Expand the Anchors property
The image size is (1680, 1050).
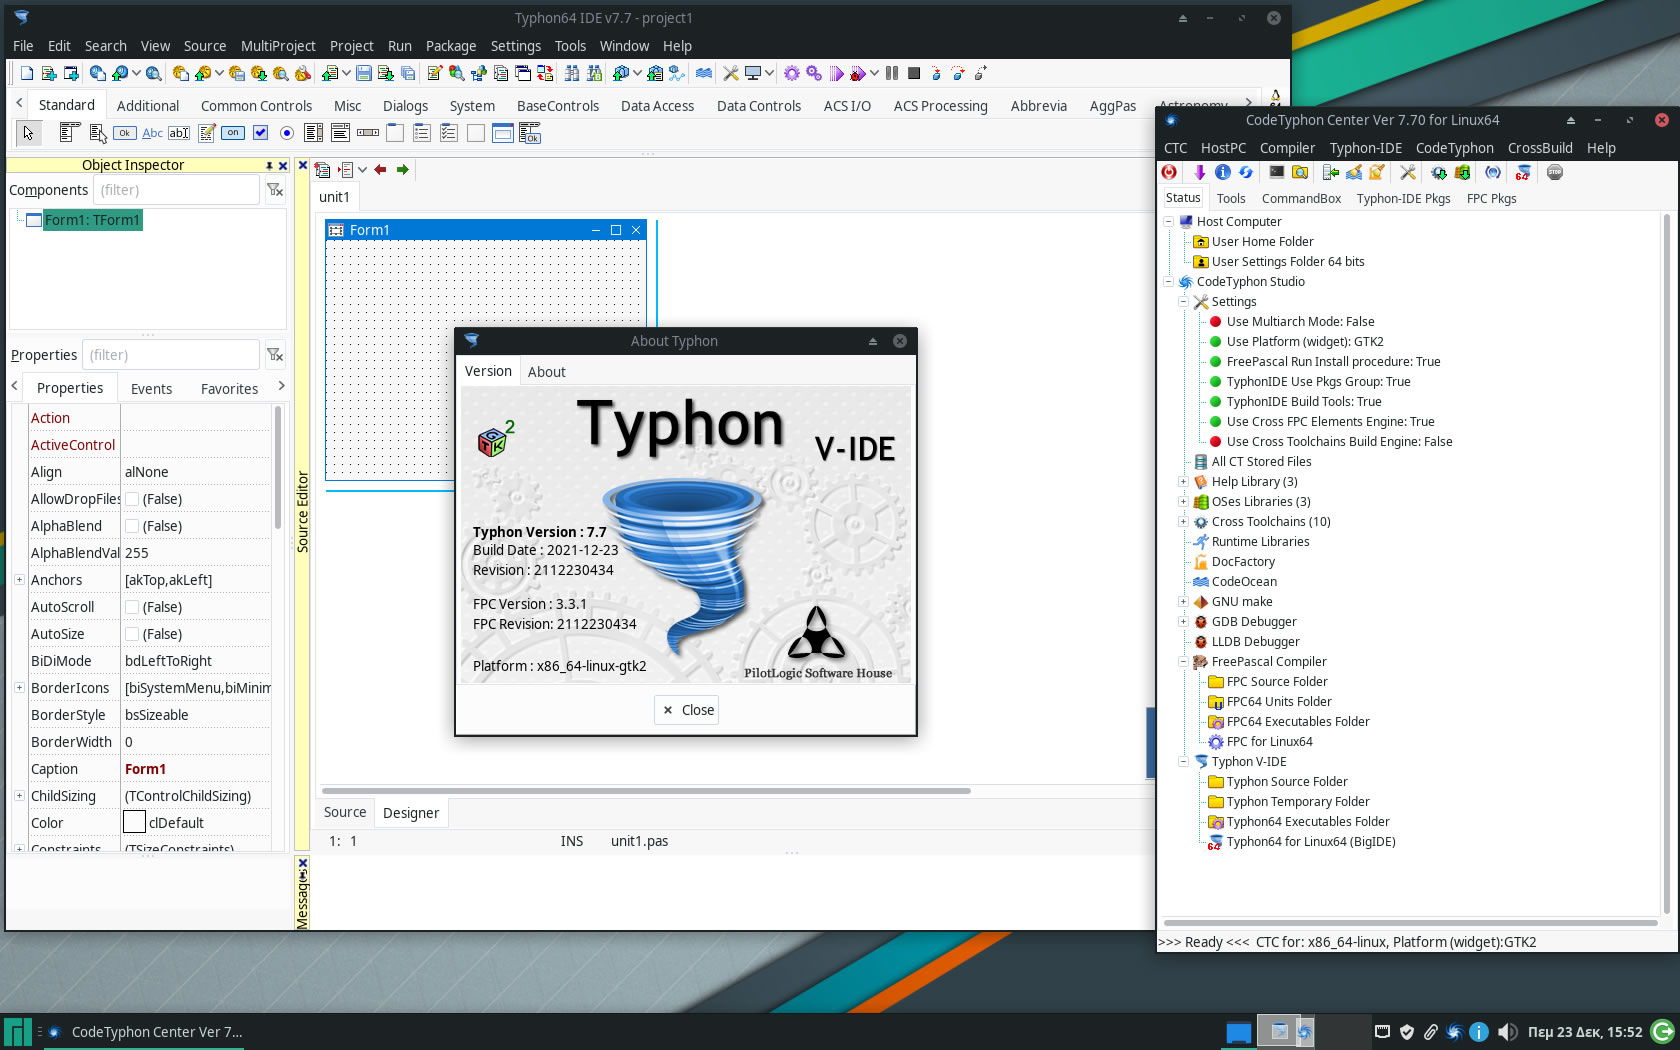pyautogui.click(x=19, y=580)
